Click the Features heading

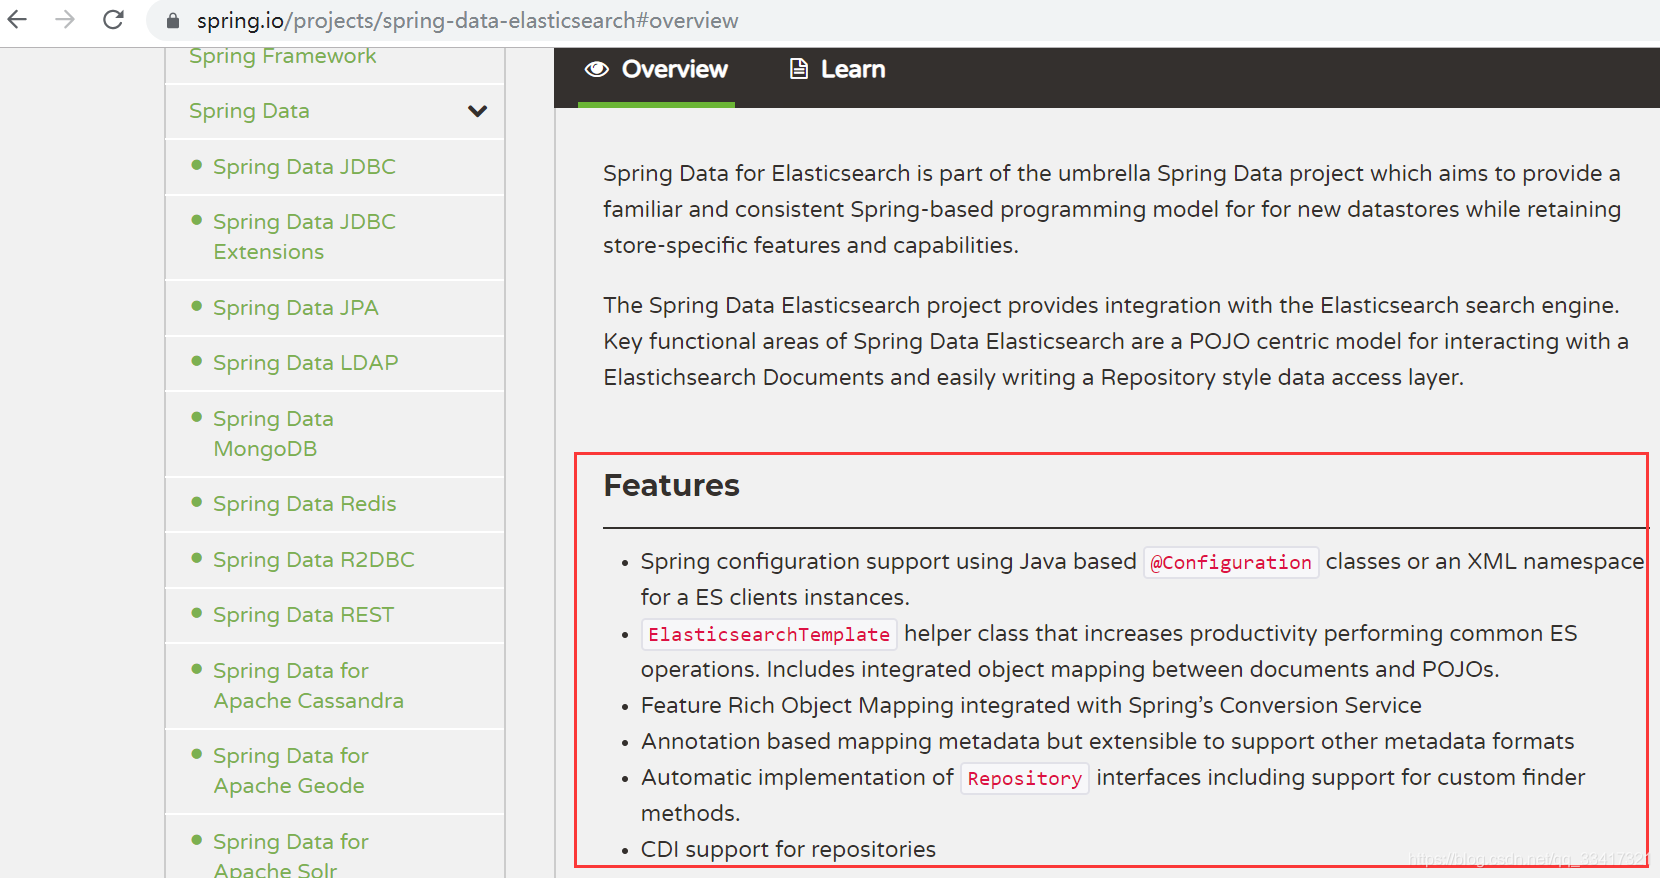pos(671,486)
